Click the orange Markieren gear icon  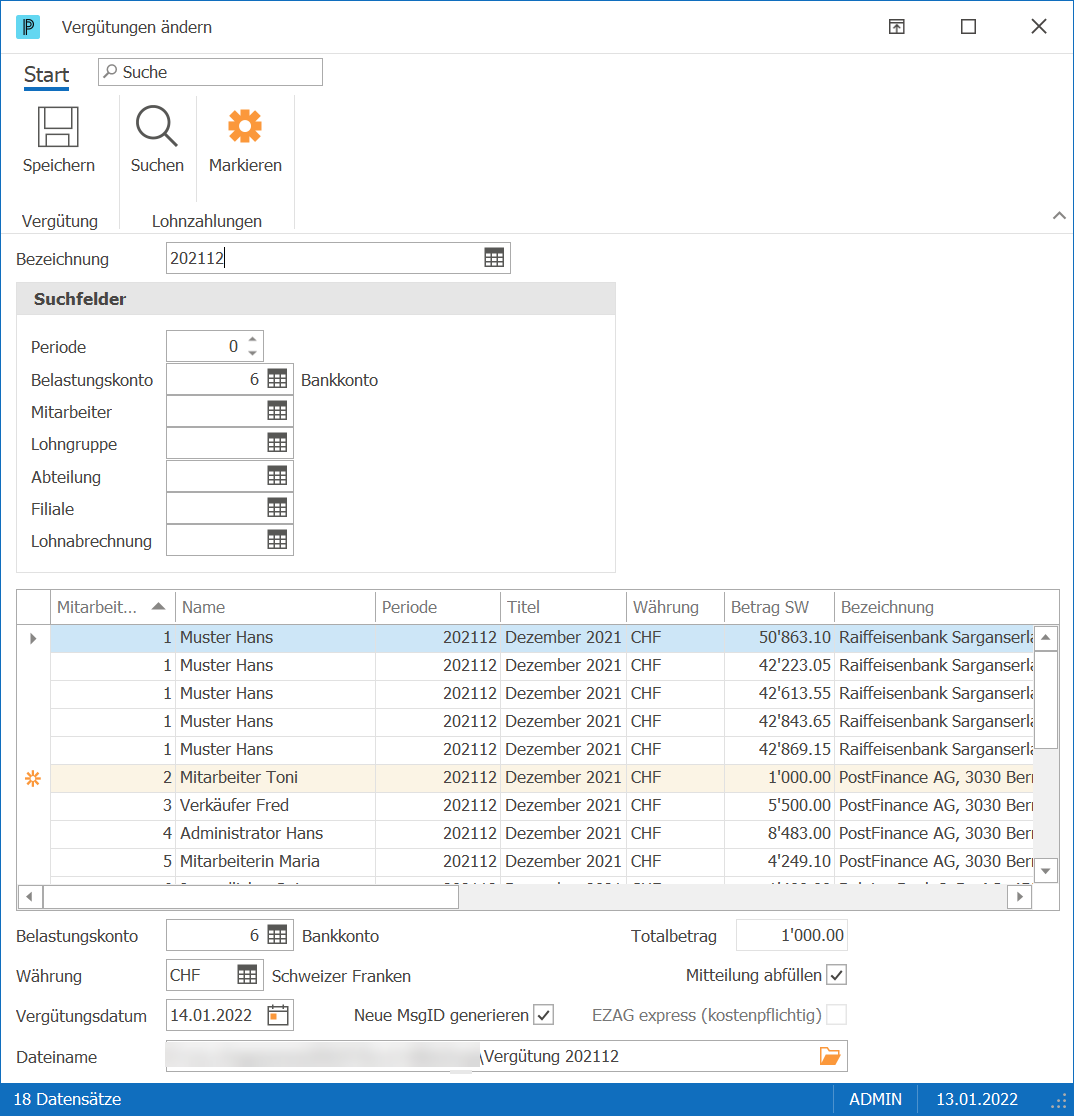click(245, 126)
